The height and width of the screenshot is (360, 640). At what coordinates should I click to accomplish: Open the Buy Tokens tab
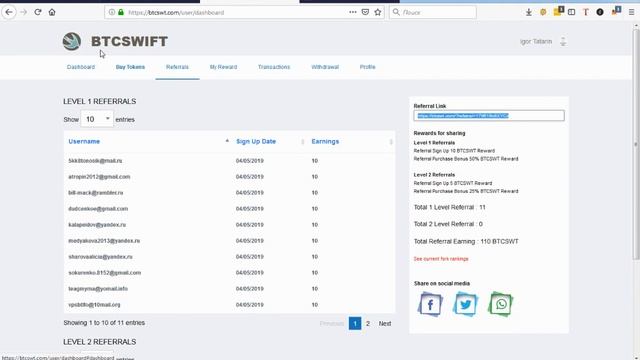pos(130,67)
